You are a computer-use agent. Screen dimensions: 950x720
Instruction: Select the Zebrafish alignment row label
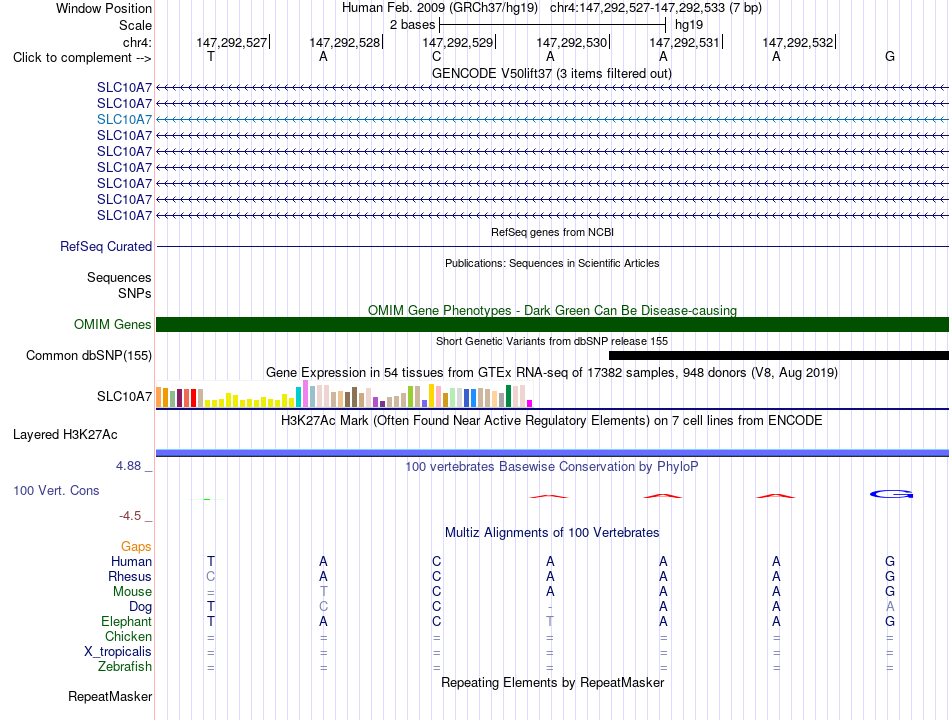click(x=125, y=667)
